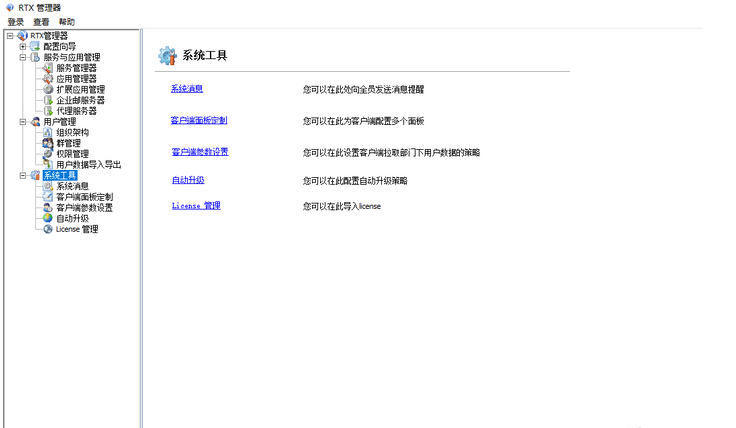Collapse the RTX管理器 root node

click(x=10, y=36)
